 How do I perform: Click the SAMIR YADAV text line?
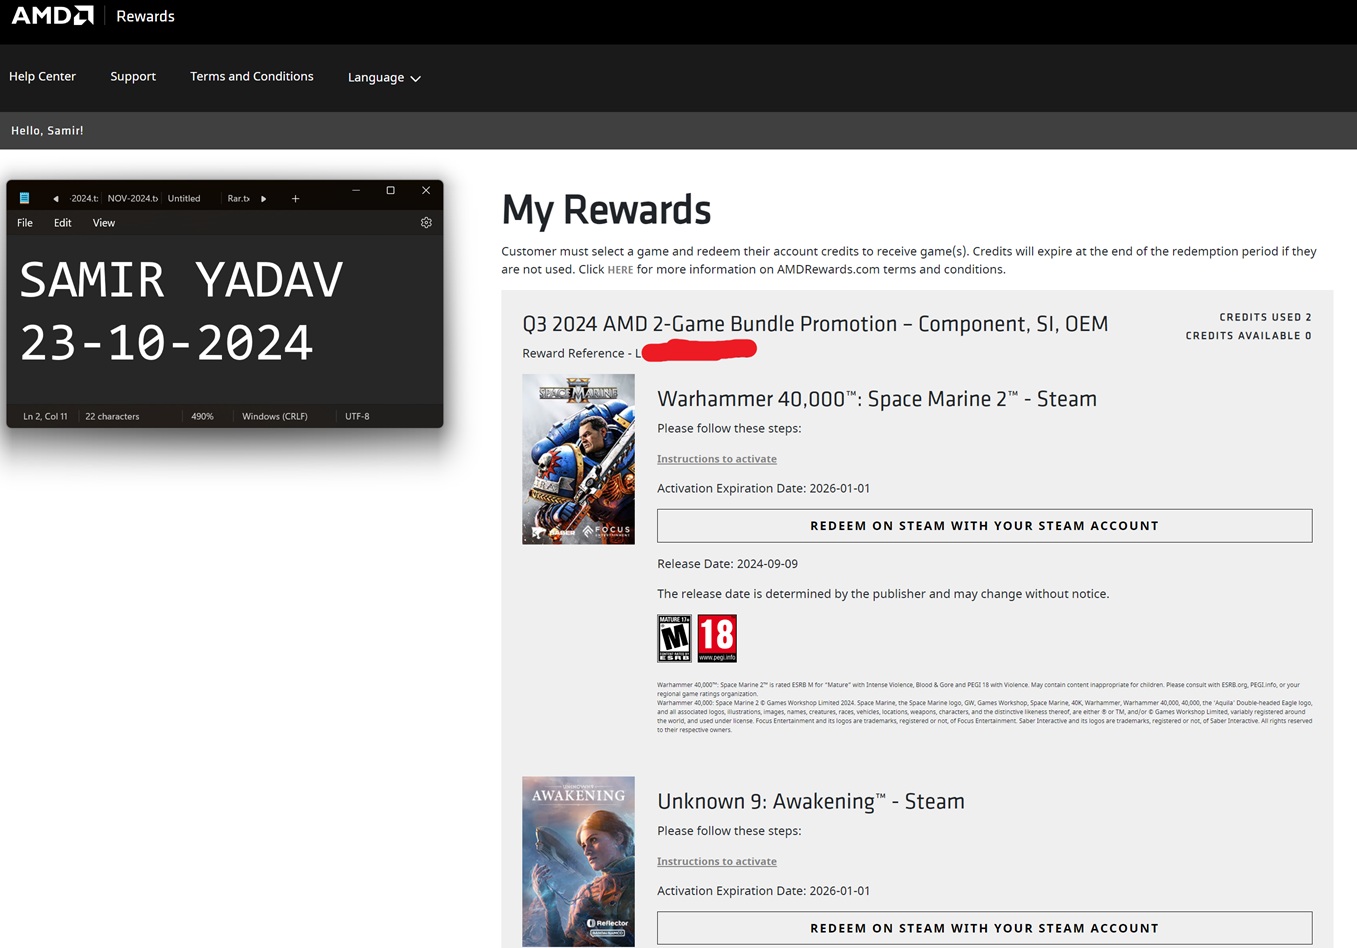(181, 279)
